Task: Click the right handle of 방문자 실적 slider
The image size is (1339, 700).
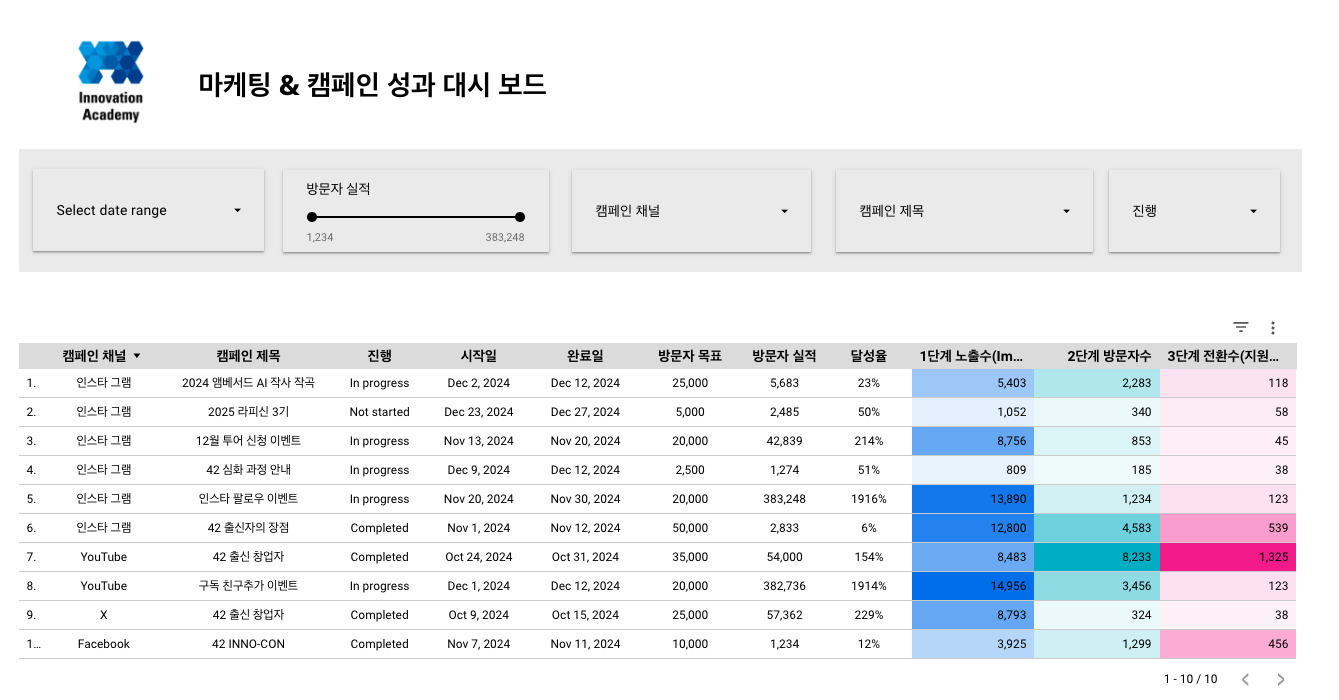Action: [519, 217]
